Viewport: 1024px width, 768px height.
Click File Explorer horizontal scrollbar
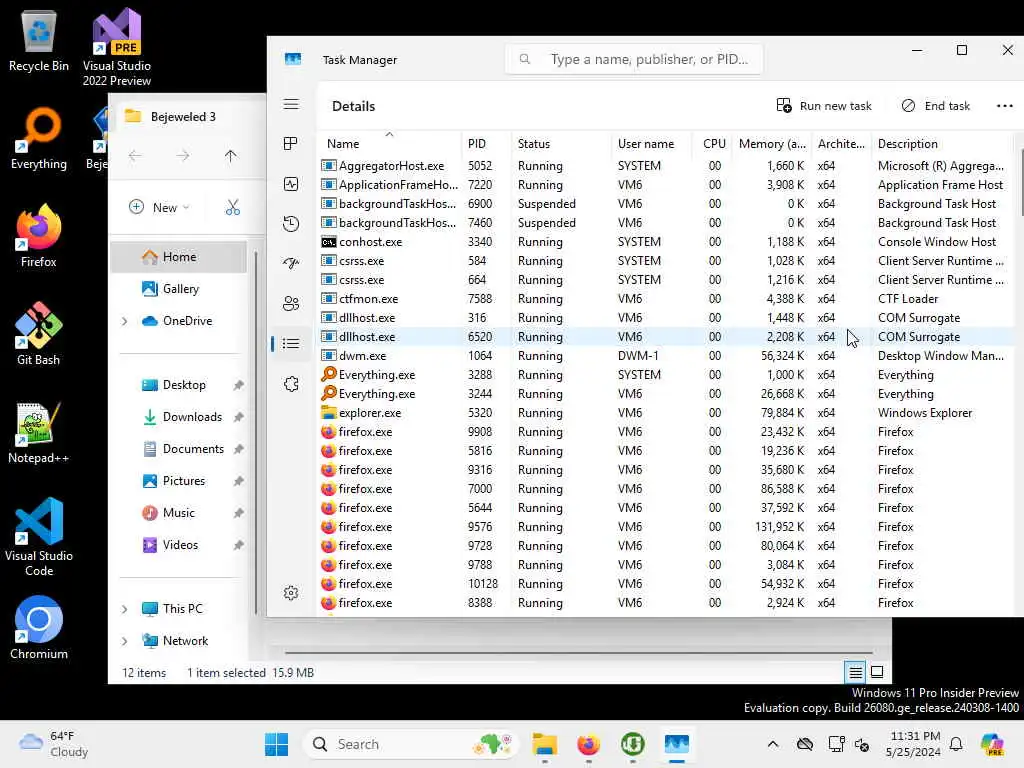pyautogui.click(x=579, y=652)
